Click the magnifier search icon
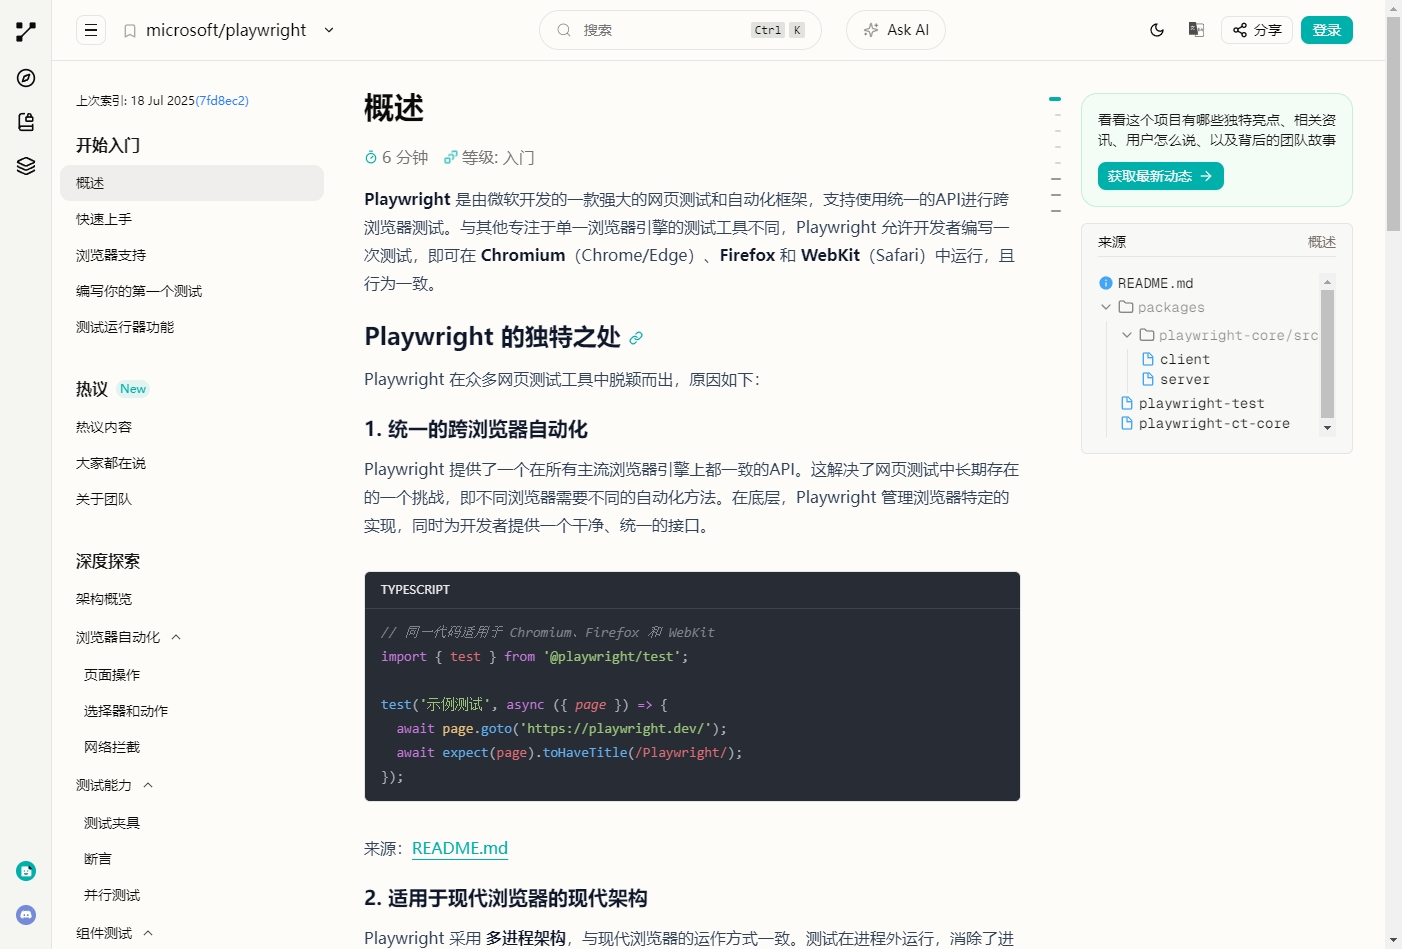1402x949 pixels. [x=564, y=30]
